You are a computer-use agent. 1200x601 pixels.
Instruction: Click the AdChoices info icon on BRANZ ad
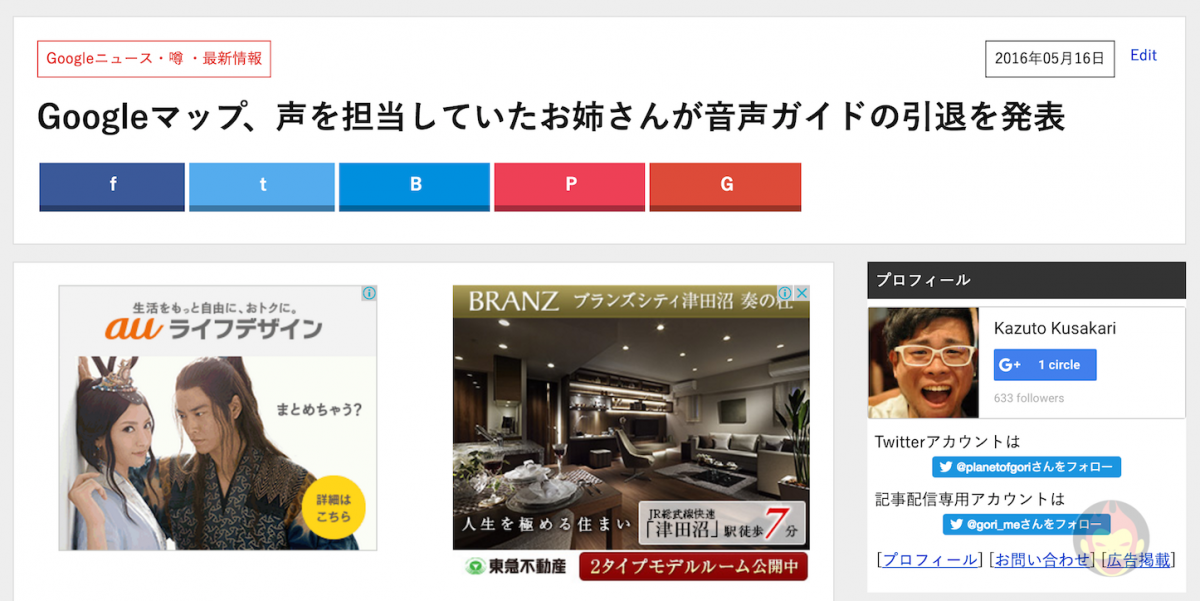(x=786, y=293)
